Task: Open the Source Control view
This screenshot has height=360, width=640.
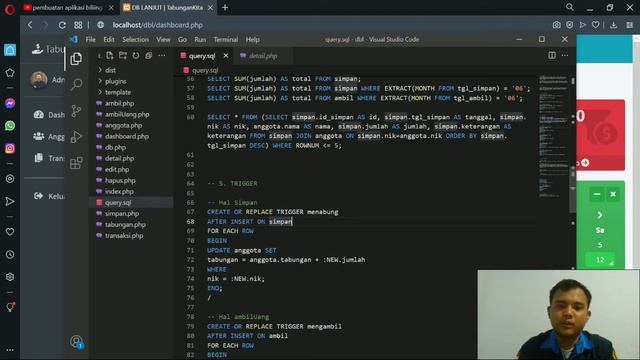Action: (76, 111)
